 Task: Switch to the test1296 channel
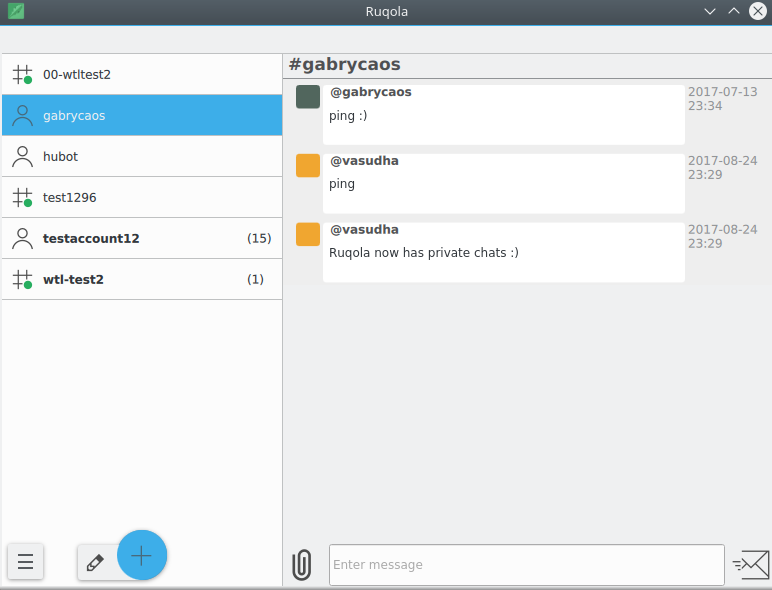pyautogui.click(x=142, y=197)
